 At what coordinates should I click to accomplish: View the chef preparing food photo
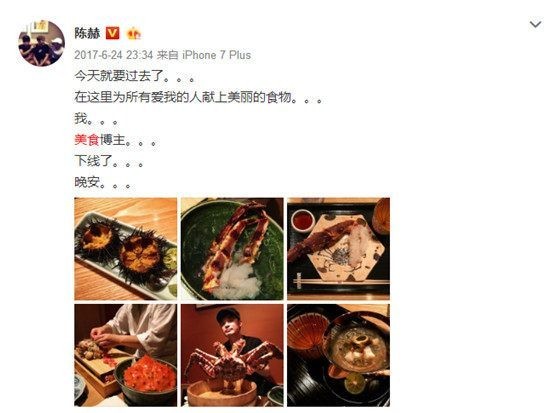click(x=125, y=355)
